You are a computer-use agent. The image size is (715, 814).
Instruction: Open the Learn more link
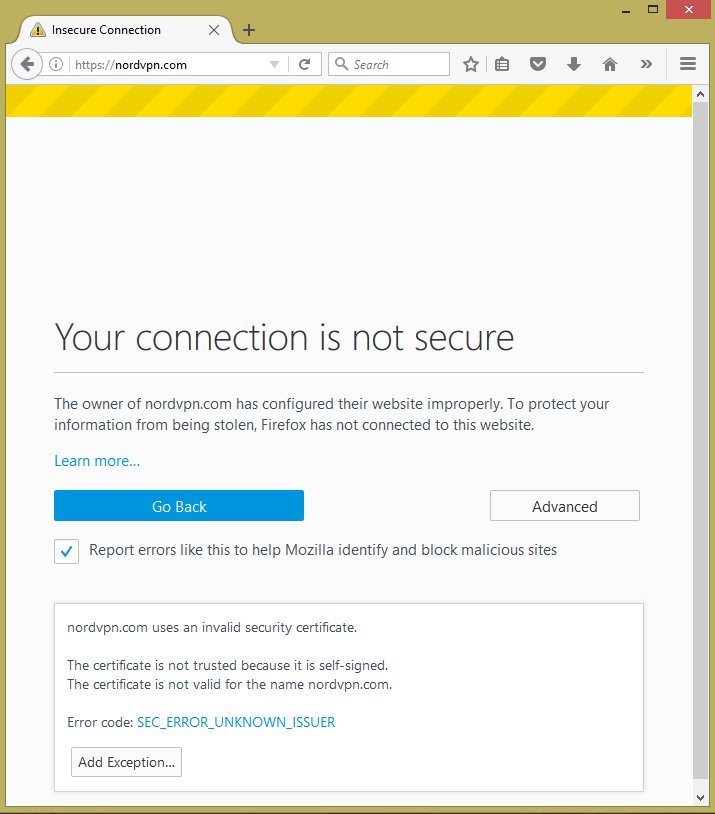coord(97,461)
